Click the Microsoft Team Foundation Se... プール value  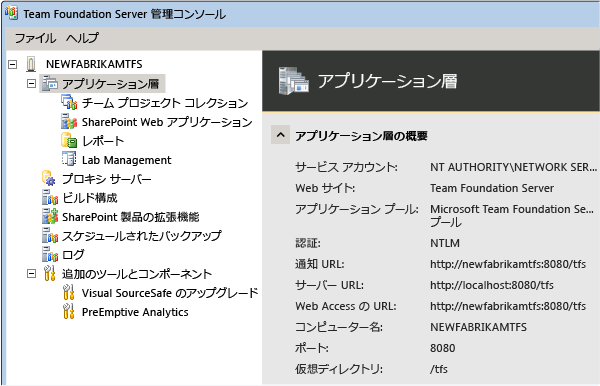tap(512, 215)
